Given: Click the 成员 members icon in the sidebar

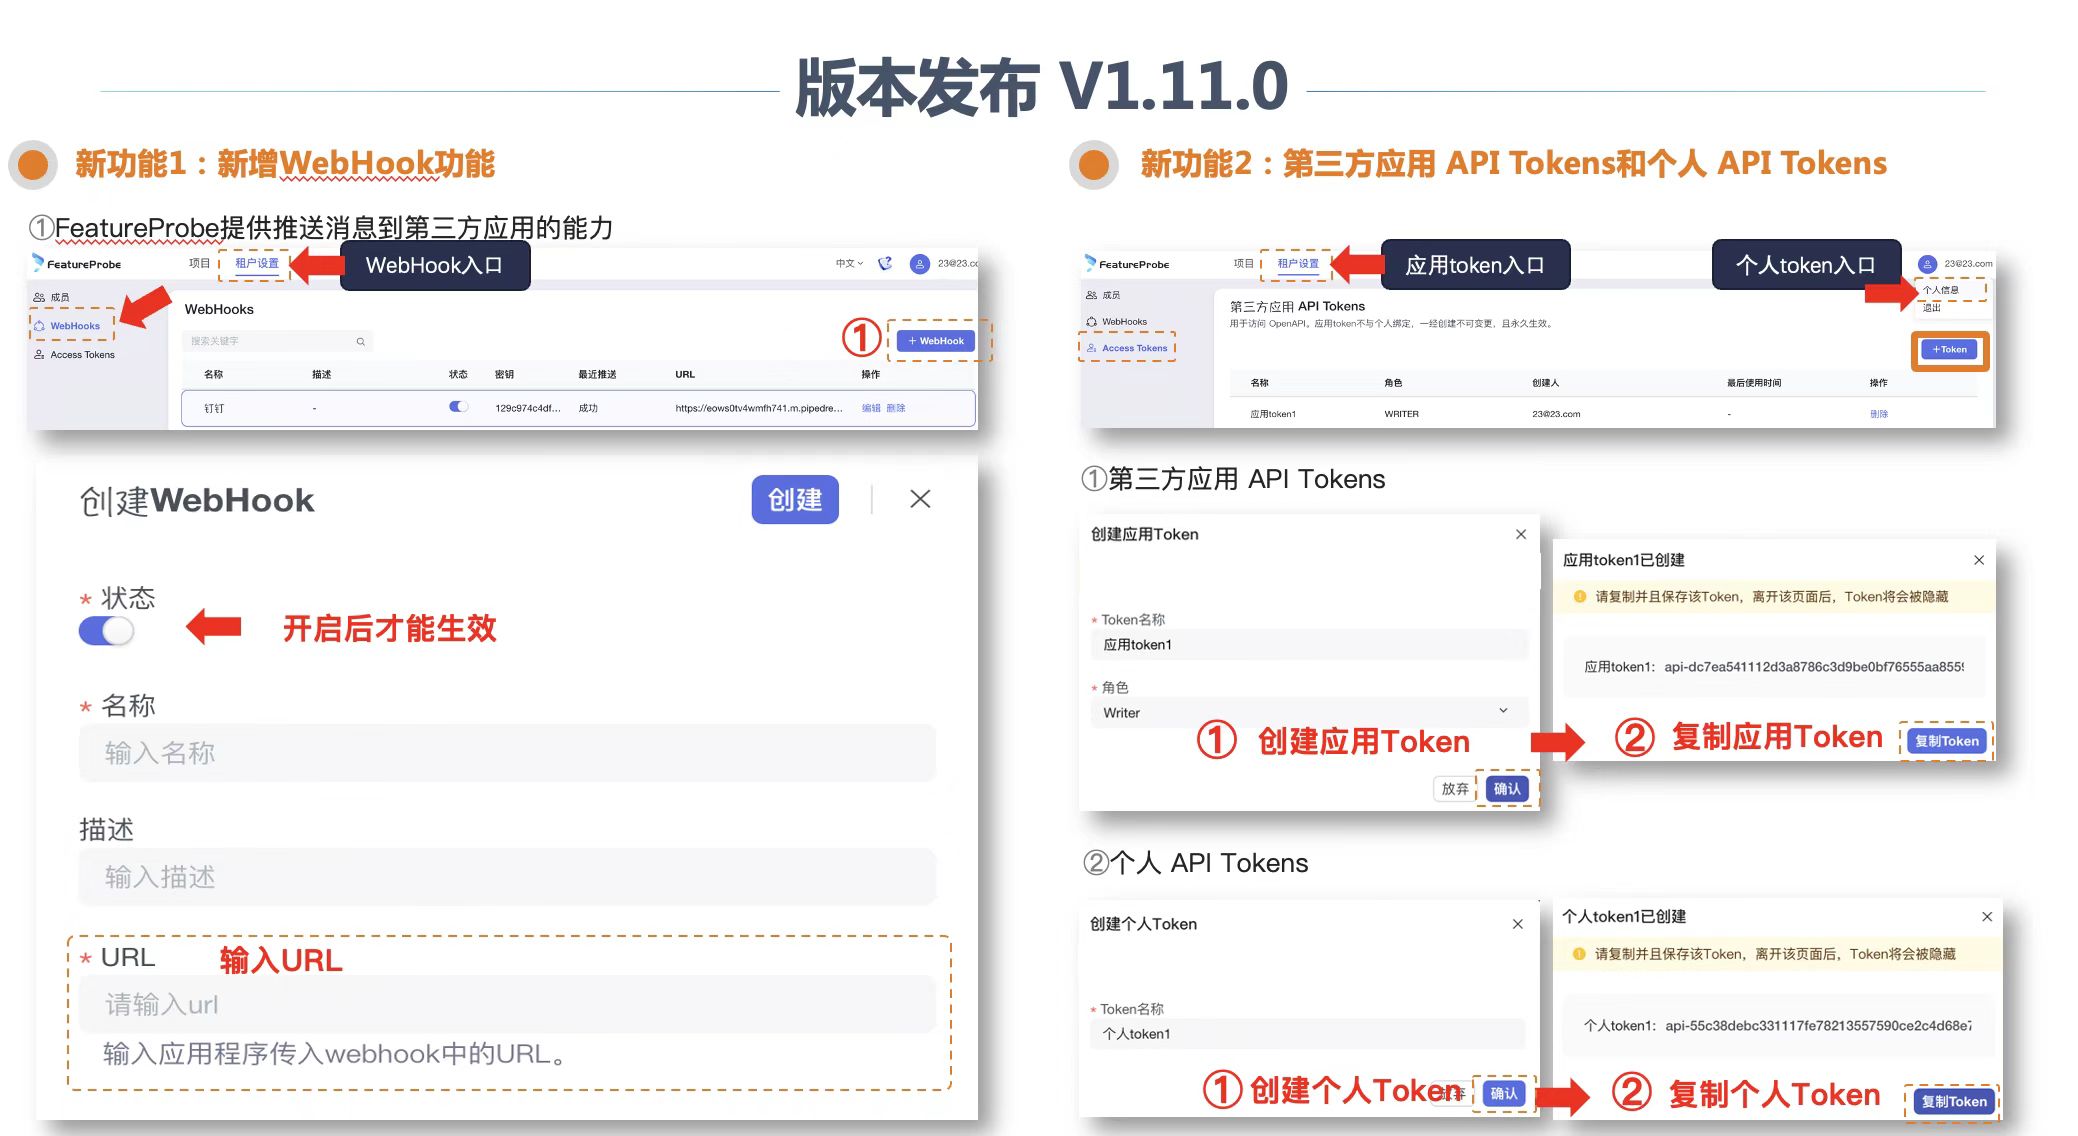Looking at the screenshot, I should [x=38, y=295].
